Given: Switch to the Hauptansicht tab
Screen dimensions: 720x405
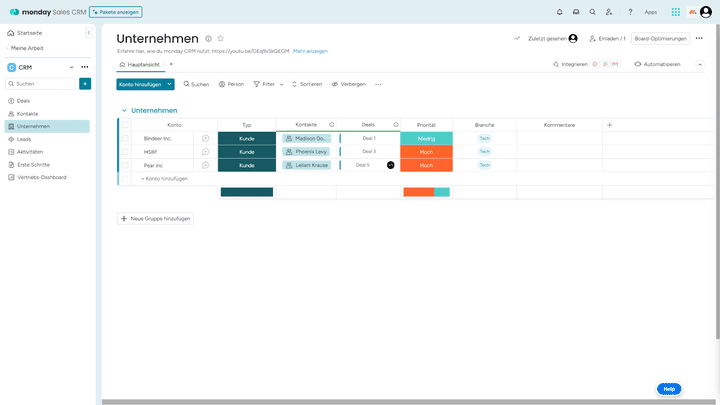Looking at the screenshot, I should pyautogui.click(x=140, y=64).
